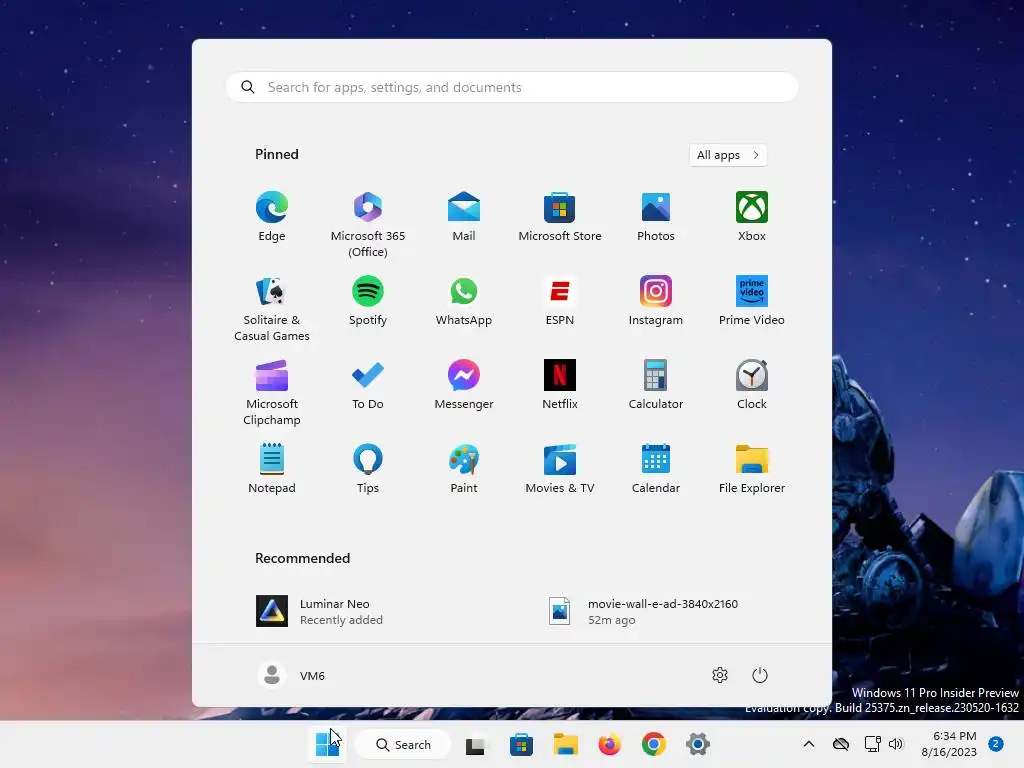The image size is (1024, 768).
Task: Click the OneDrive cloud tray icon
Action: [841, 744]
